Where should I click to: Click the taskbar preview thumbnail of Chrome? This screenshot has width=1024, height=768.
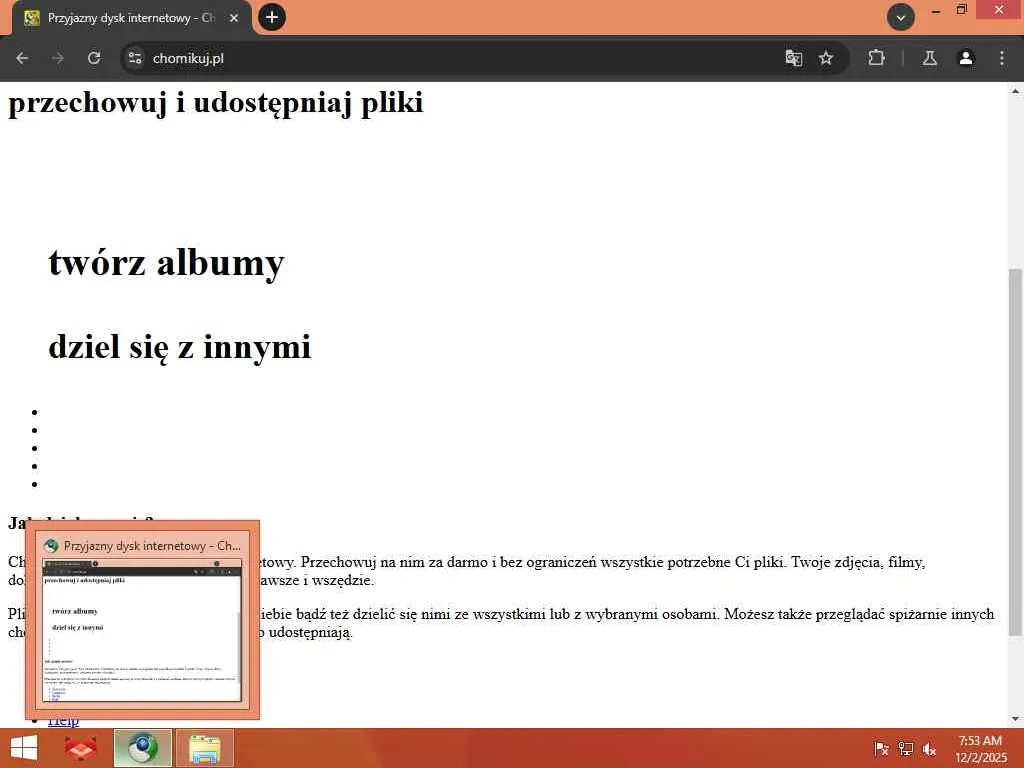point(142,630)
